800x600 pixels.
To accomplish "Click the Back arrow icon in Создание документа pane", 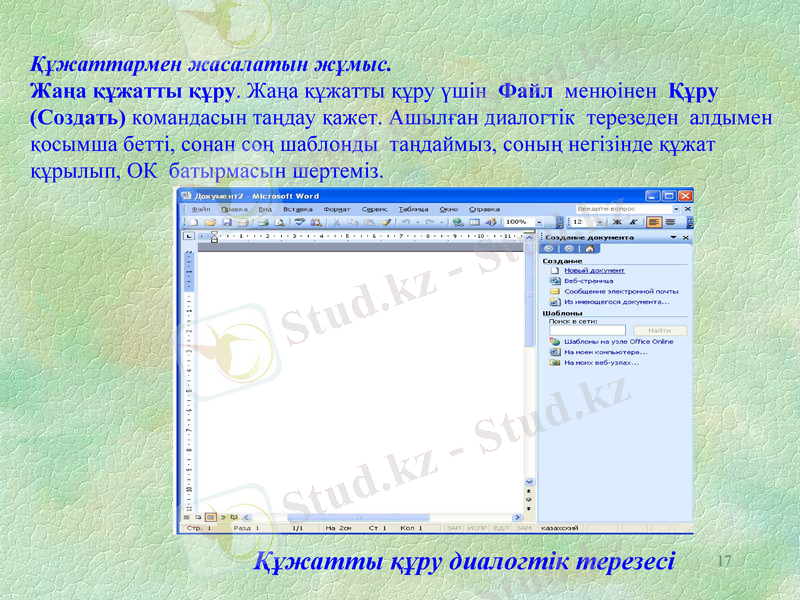I will 548,248.
